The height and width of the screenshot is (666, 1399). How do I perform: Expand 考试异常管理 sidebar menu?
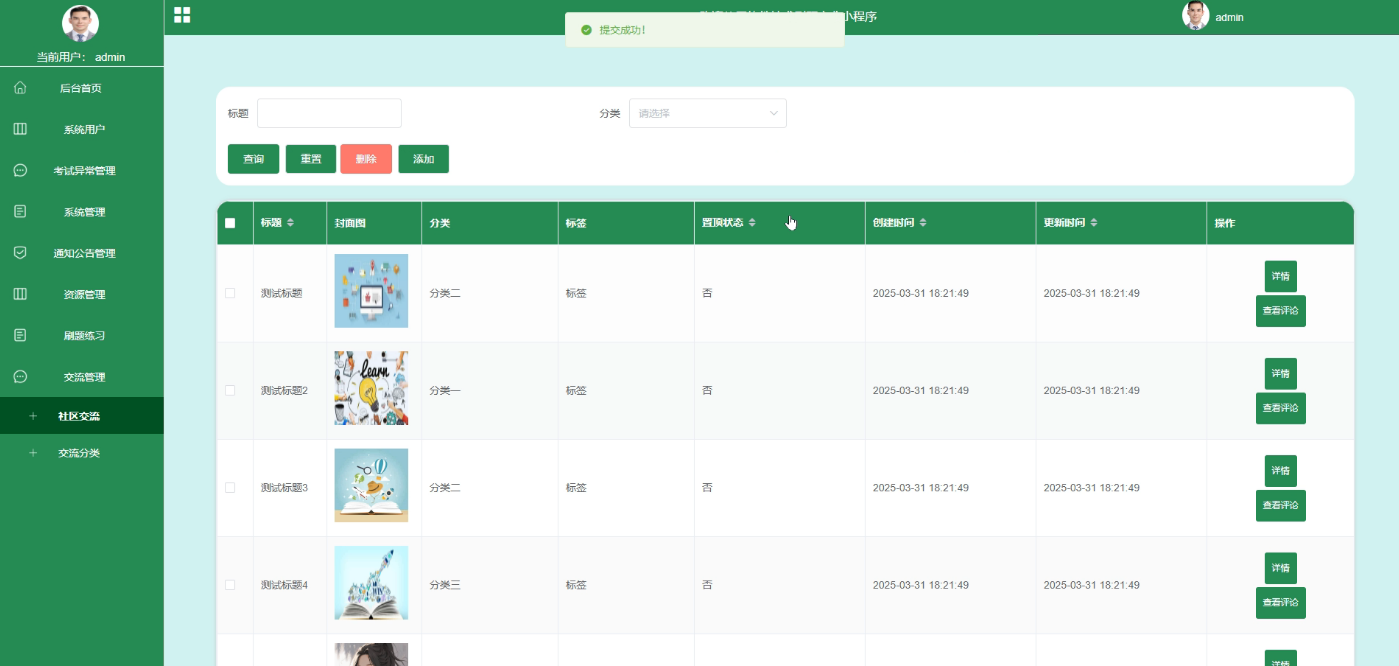(82, 171)
